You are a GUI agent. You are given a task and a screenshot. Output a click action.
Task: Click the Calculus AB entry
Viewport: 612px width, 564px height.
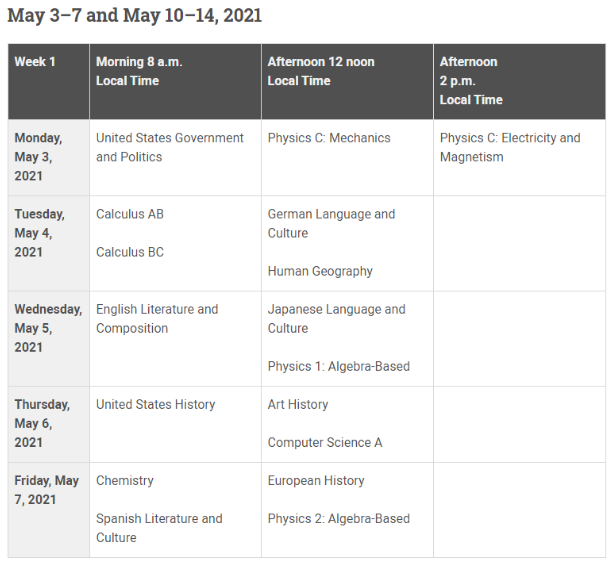130,214
